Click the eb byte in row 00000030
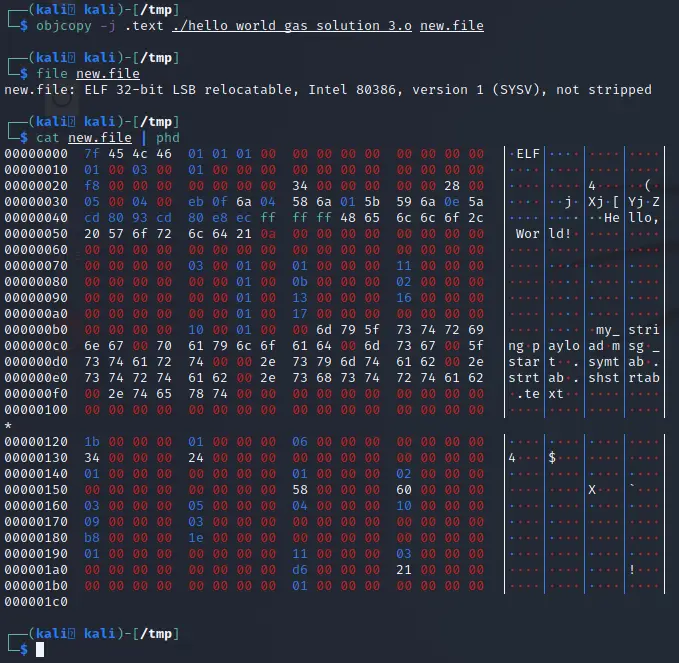 tap(196, 202)
